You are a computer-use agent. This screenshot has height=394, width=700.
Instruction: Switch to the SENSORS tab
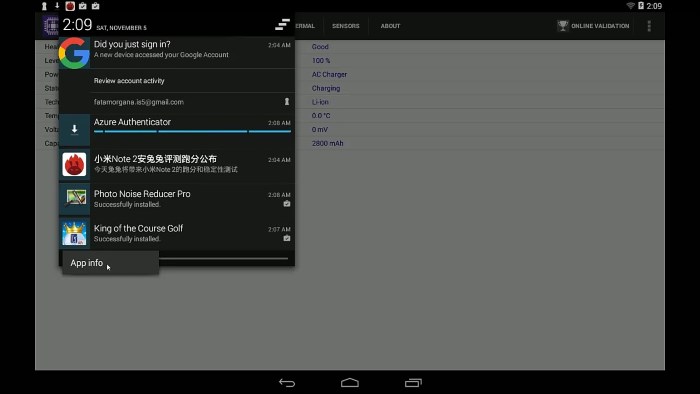(x=346, y=26)
